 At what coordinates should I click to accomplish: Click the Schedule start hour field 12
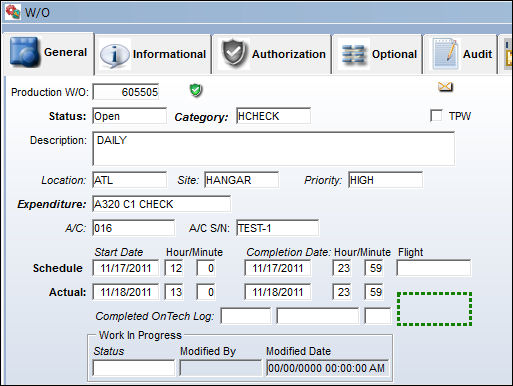(x=174, y=268)
